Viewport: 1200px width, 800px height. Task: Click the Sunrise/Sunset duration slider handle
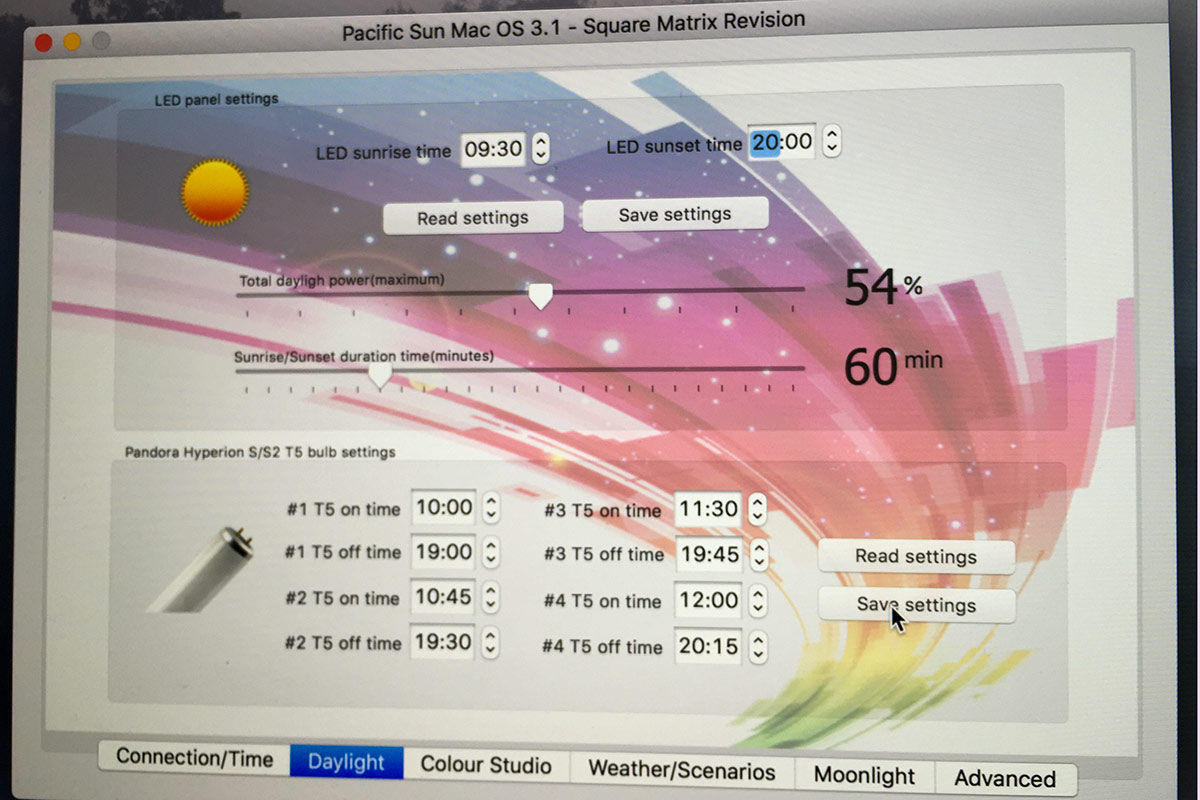point(379,376)
